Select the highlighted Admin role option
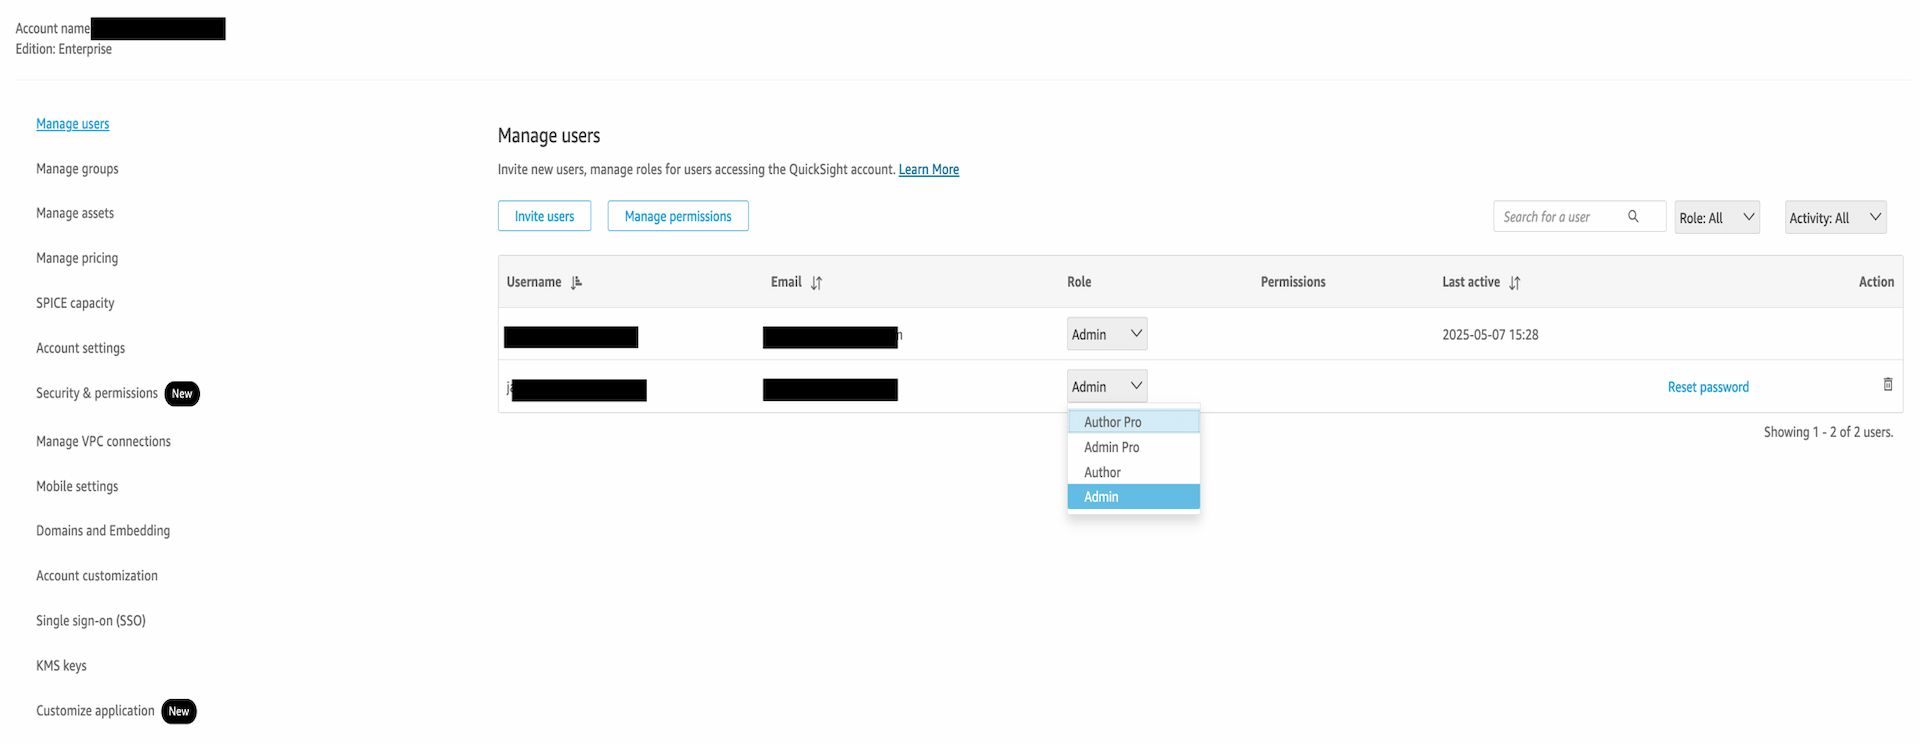Image resolution: width=1920 pixels, height=744 pixels. point(1134,497)
